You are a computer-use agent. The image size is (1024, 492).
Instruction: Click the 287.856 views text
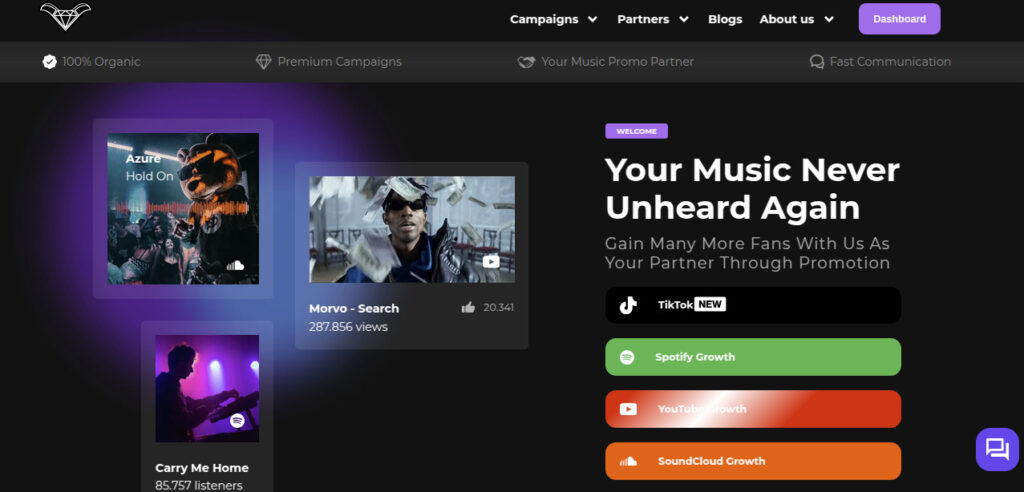tap(348, 327)
